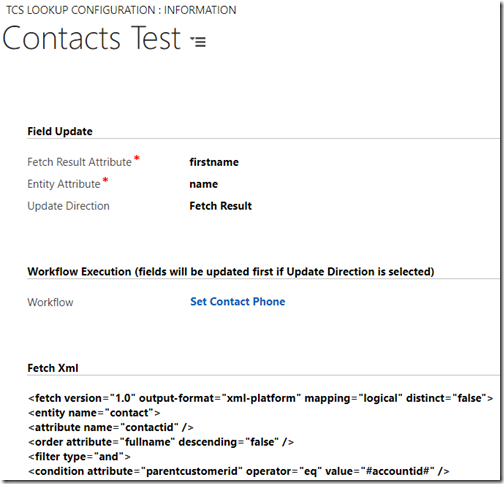Click the Entity Attribute label
This screenshot has width=504, height=484.
(64, 184)
